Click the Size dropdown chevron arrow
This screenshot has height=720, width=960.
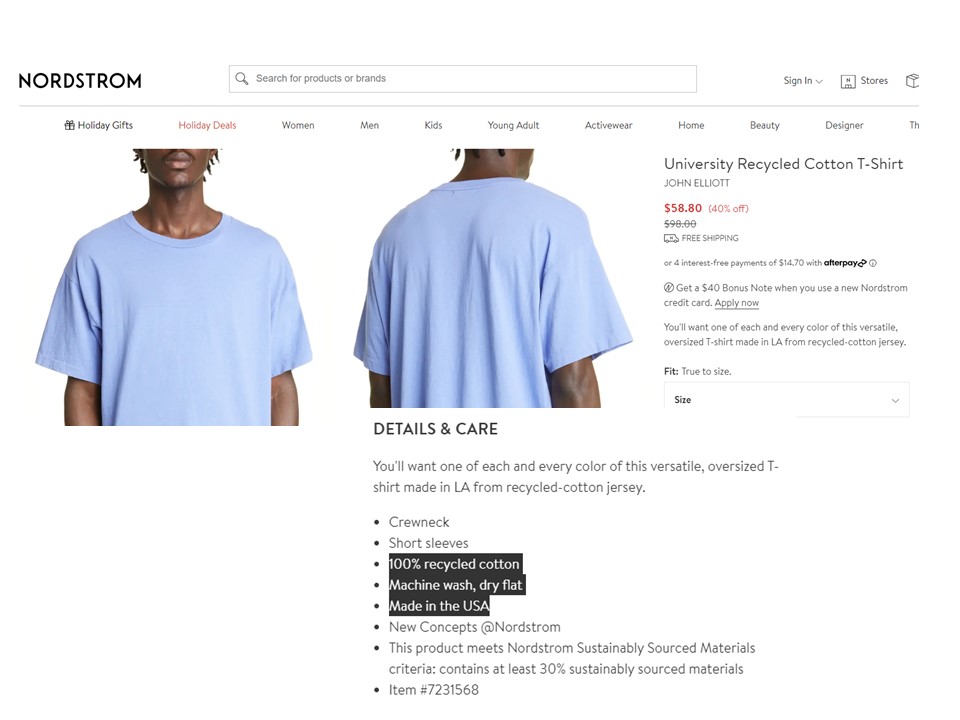coord(895,400)
